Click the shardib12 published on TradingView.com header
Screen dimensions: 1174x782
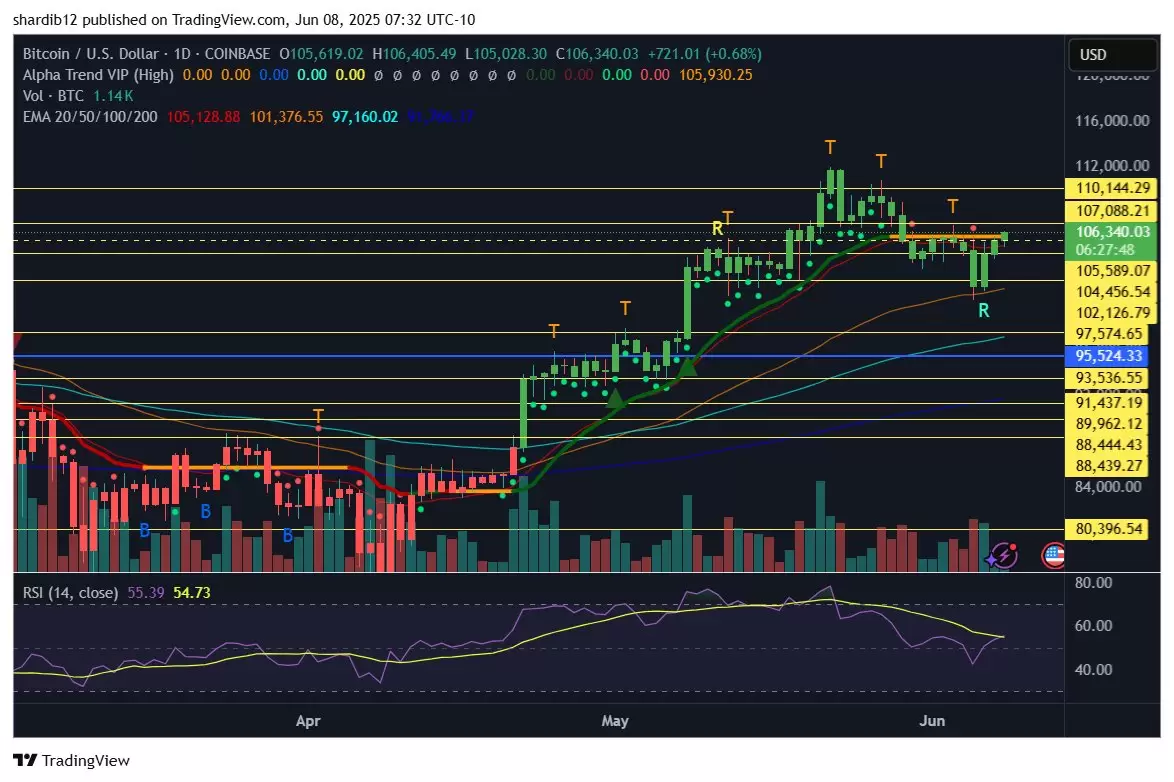244,19
